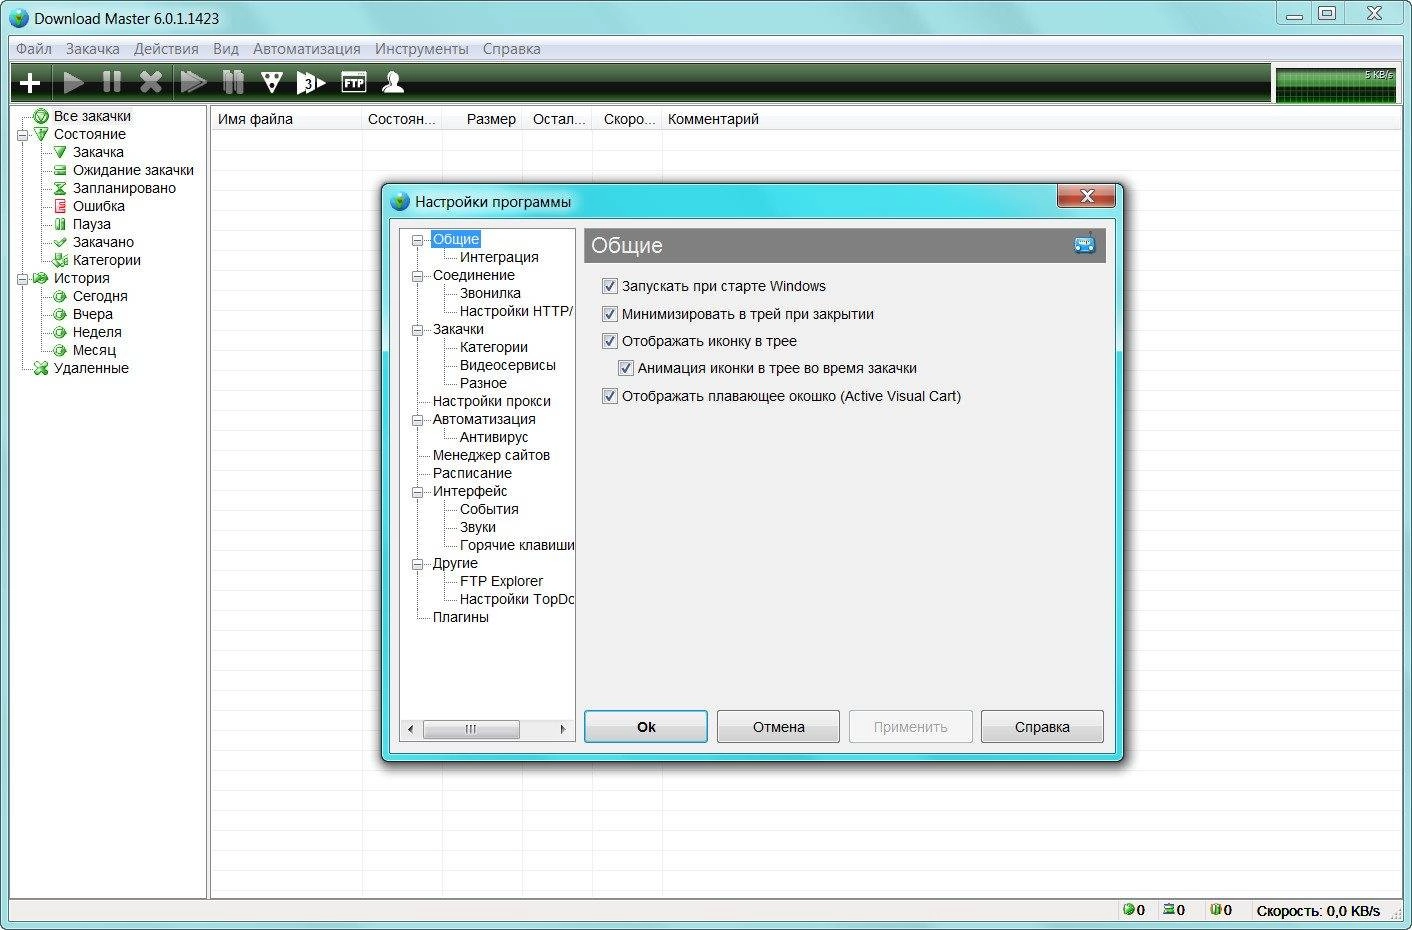Image resolution: width=1412 pixels, height=930 pixels.
Task: Pause all downloads toolbar icon
Action: tap(233, 83)
